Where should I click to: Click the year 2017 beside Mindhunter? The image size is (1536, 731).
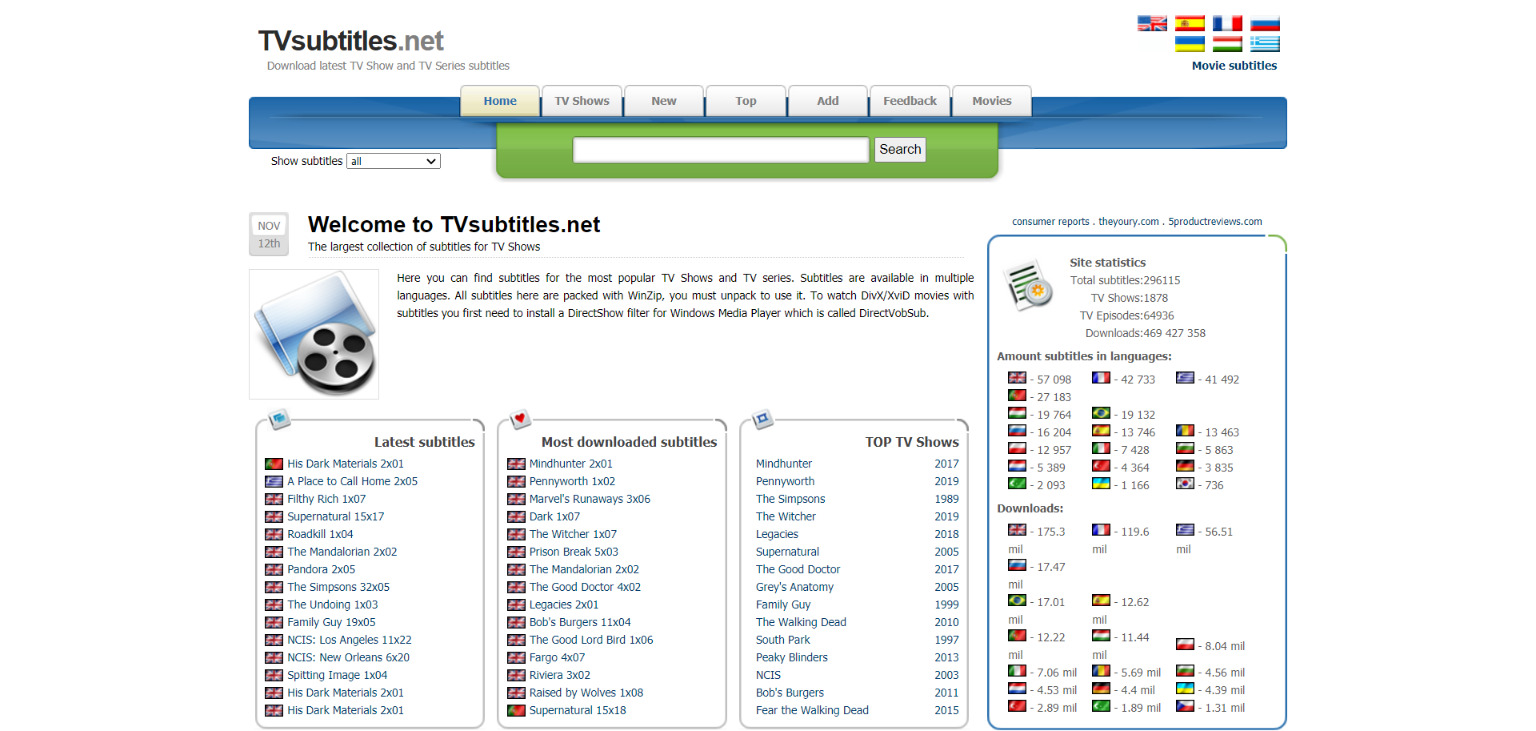tap(946, 464)
